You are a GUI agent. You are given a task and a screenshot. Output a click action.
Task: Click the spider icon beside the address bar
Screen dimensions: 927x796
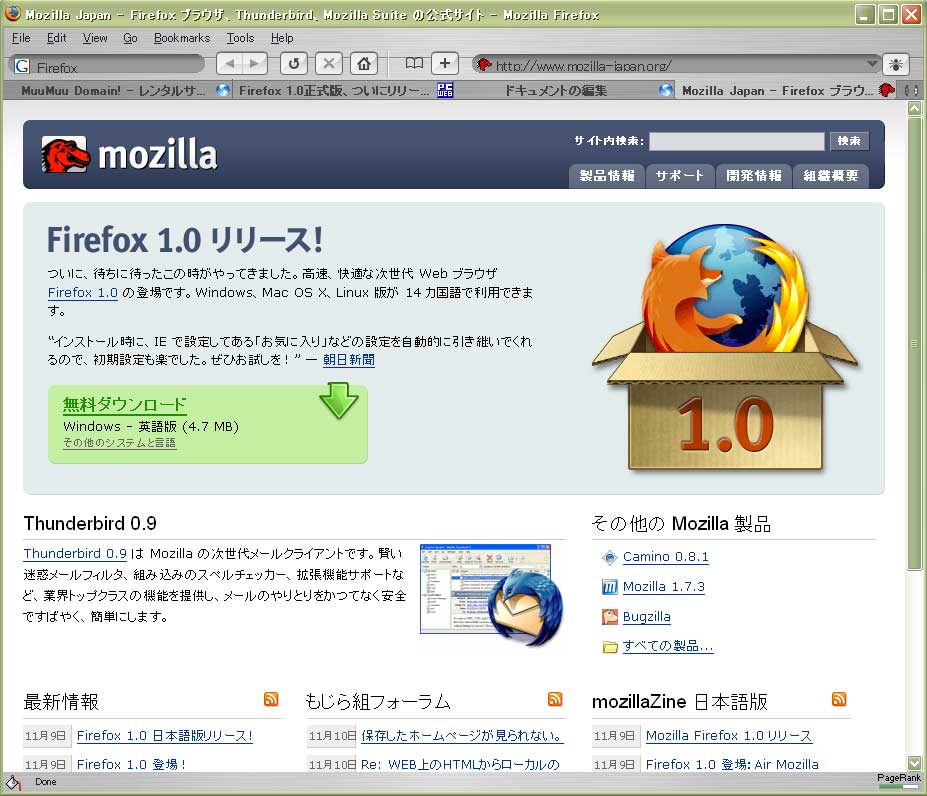tap(896, 64)
